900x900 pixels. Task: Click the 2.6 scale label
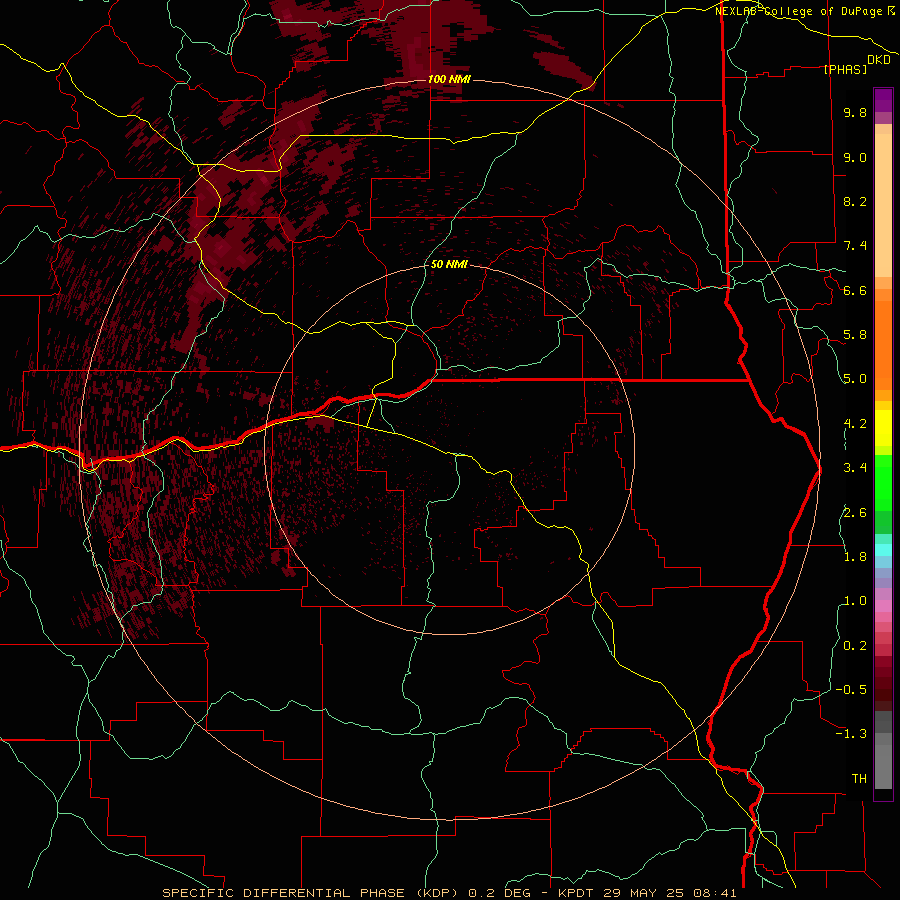coord(855,513)
